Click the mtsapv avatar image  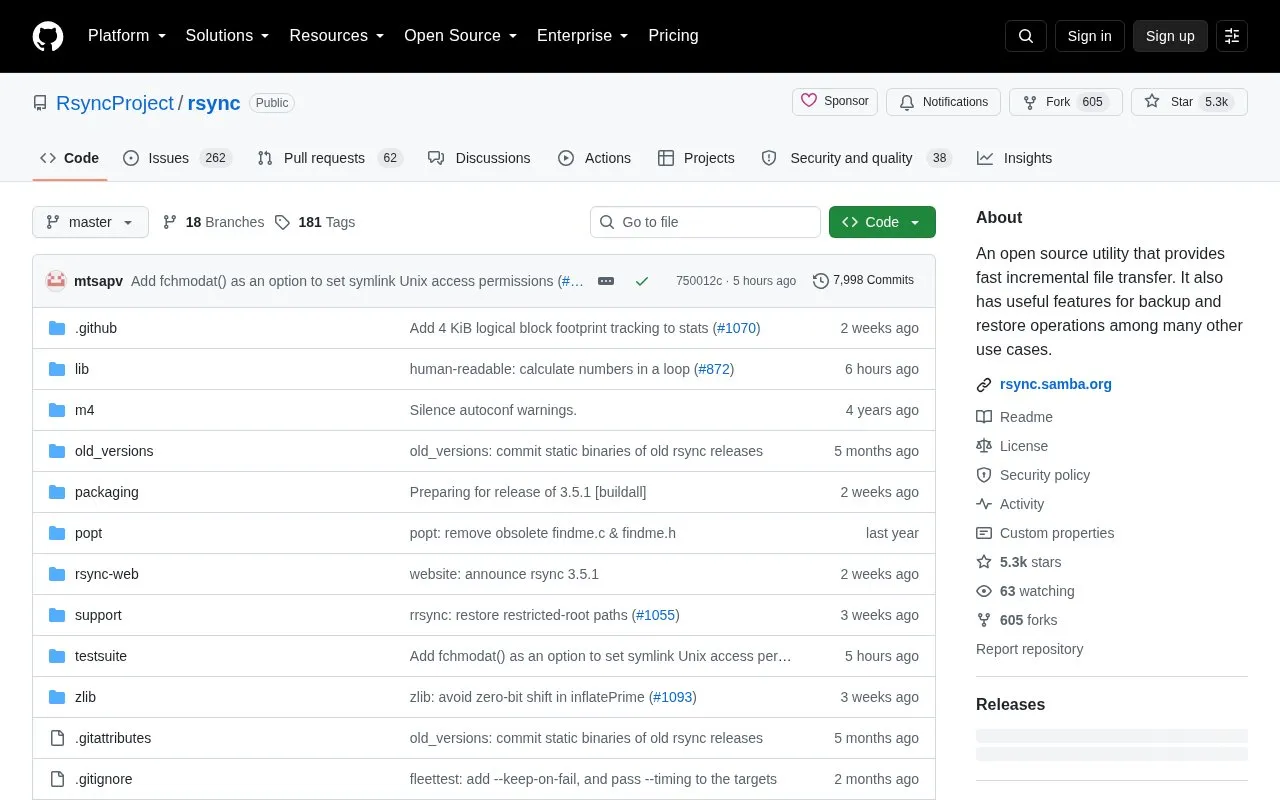point(56,281)
